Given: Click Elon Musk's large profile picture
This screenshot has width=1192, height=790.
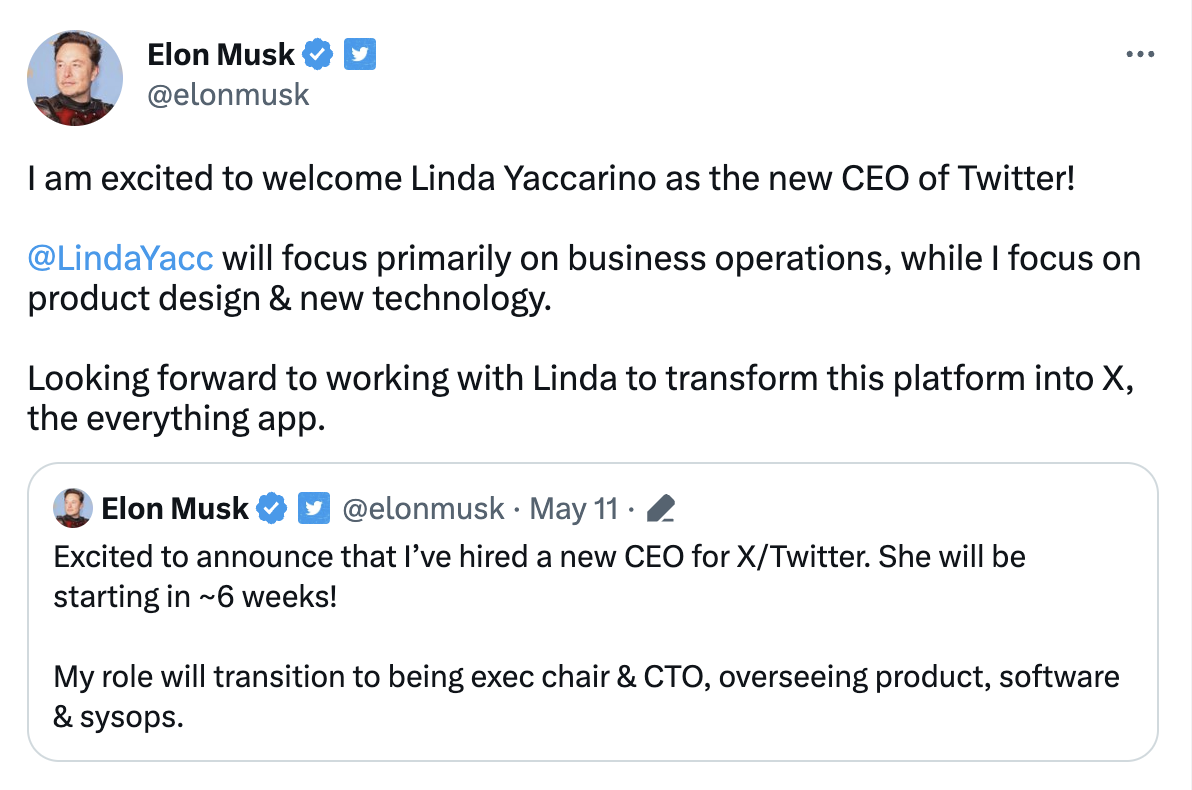Looking at the screenshot, I should point(75,77).
